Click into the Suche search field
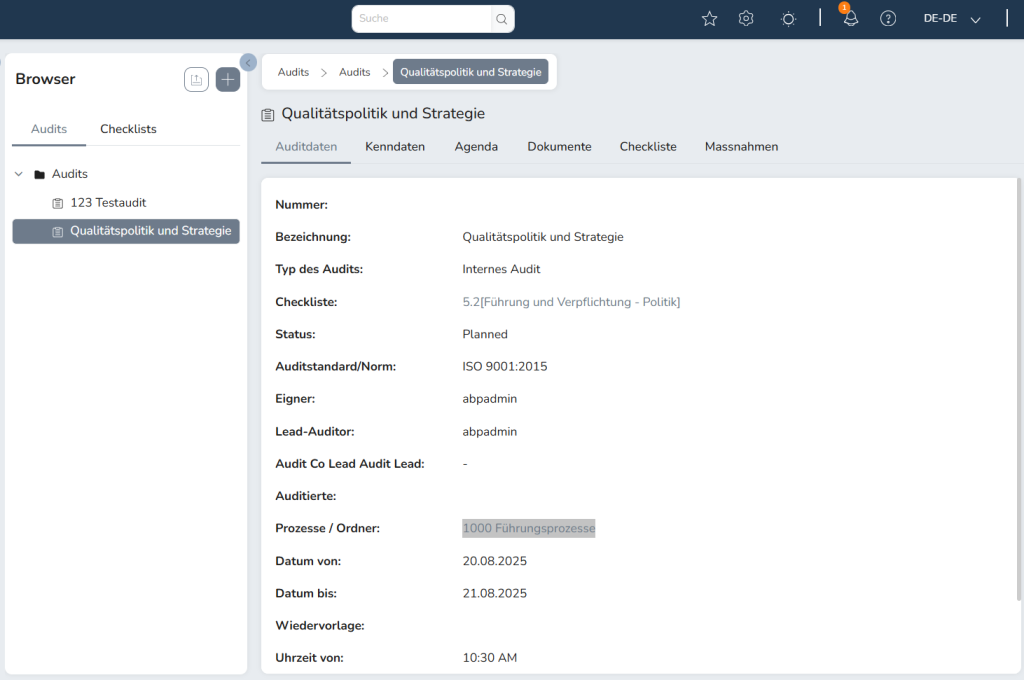Screen dimensions: 1024x680 click(x=422, y=19)
